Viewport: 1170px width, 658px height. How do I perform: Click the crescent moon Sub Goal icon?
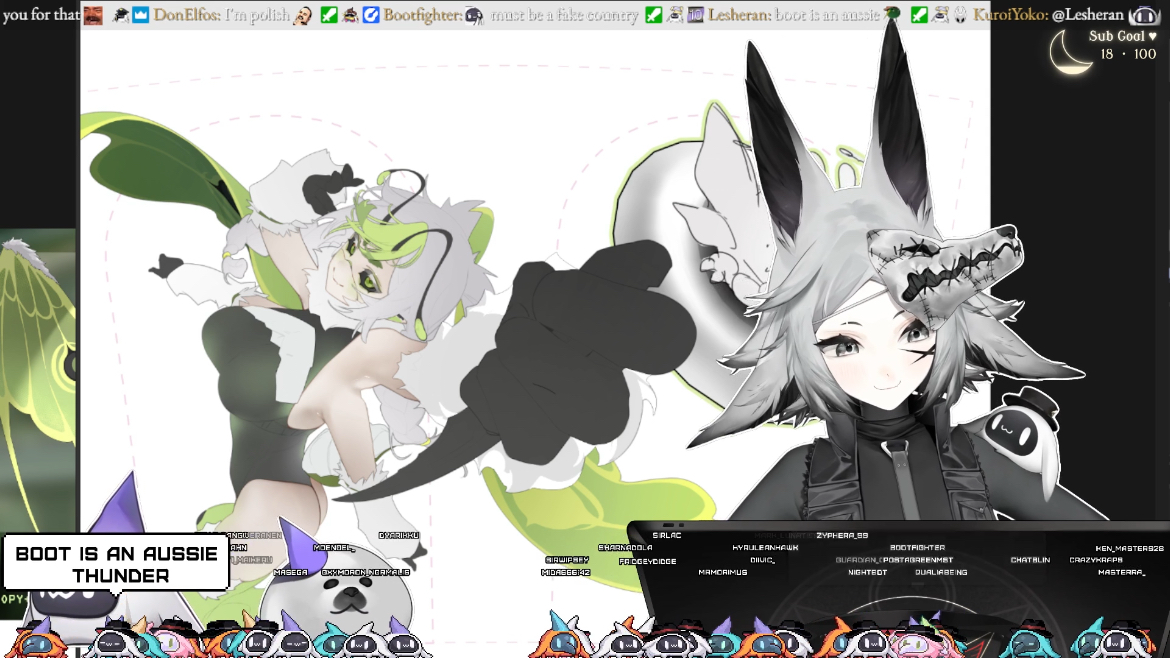[1071, 52]
